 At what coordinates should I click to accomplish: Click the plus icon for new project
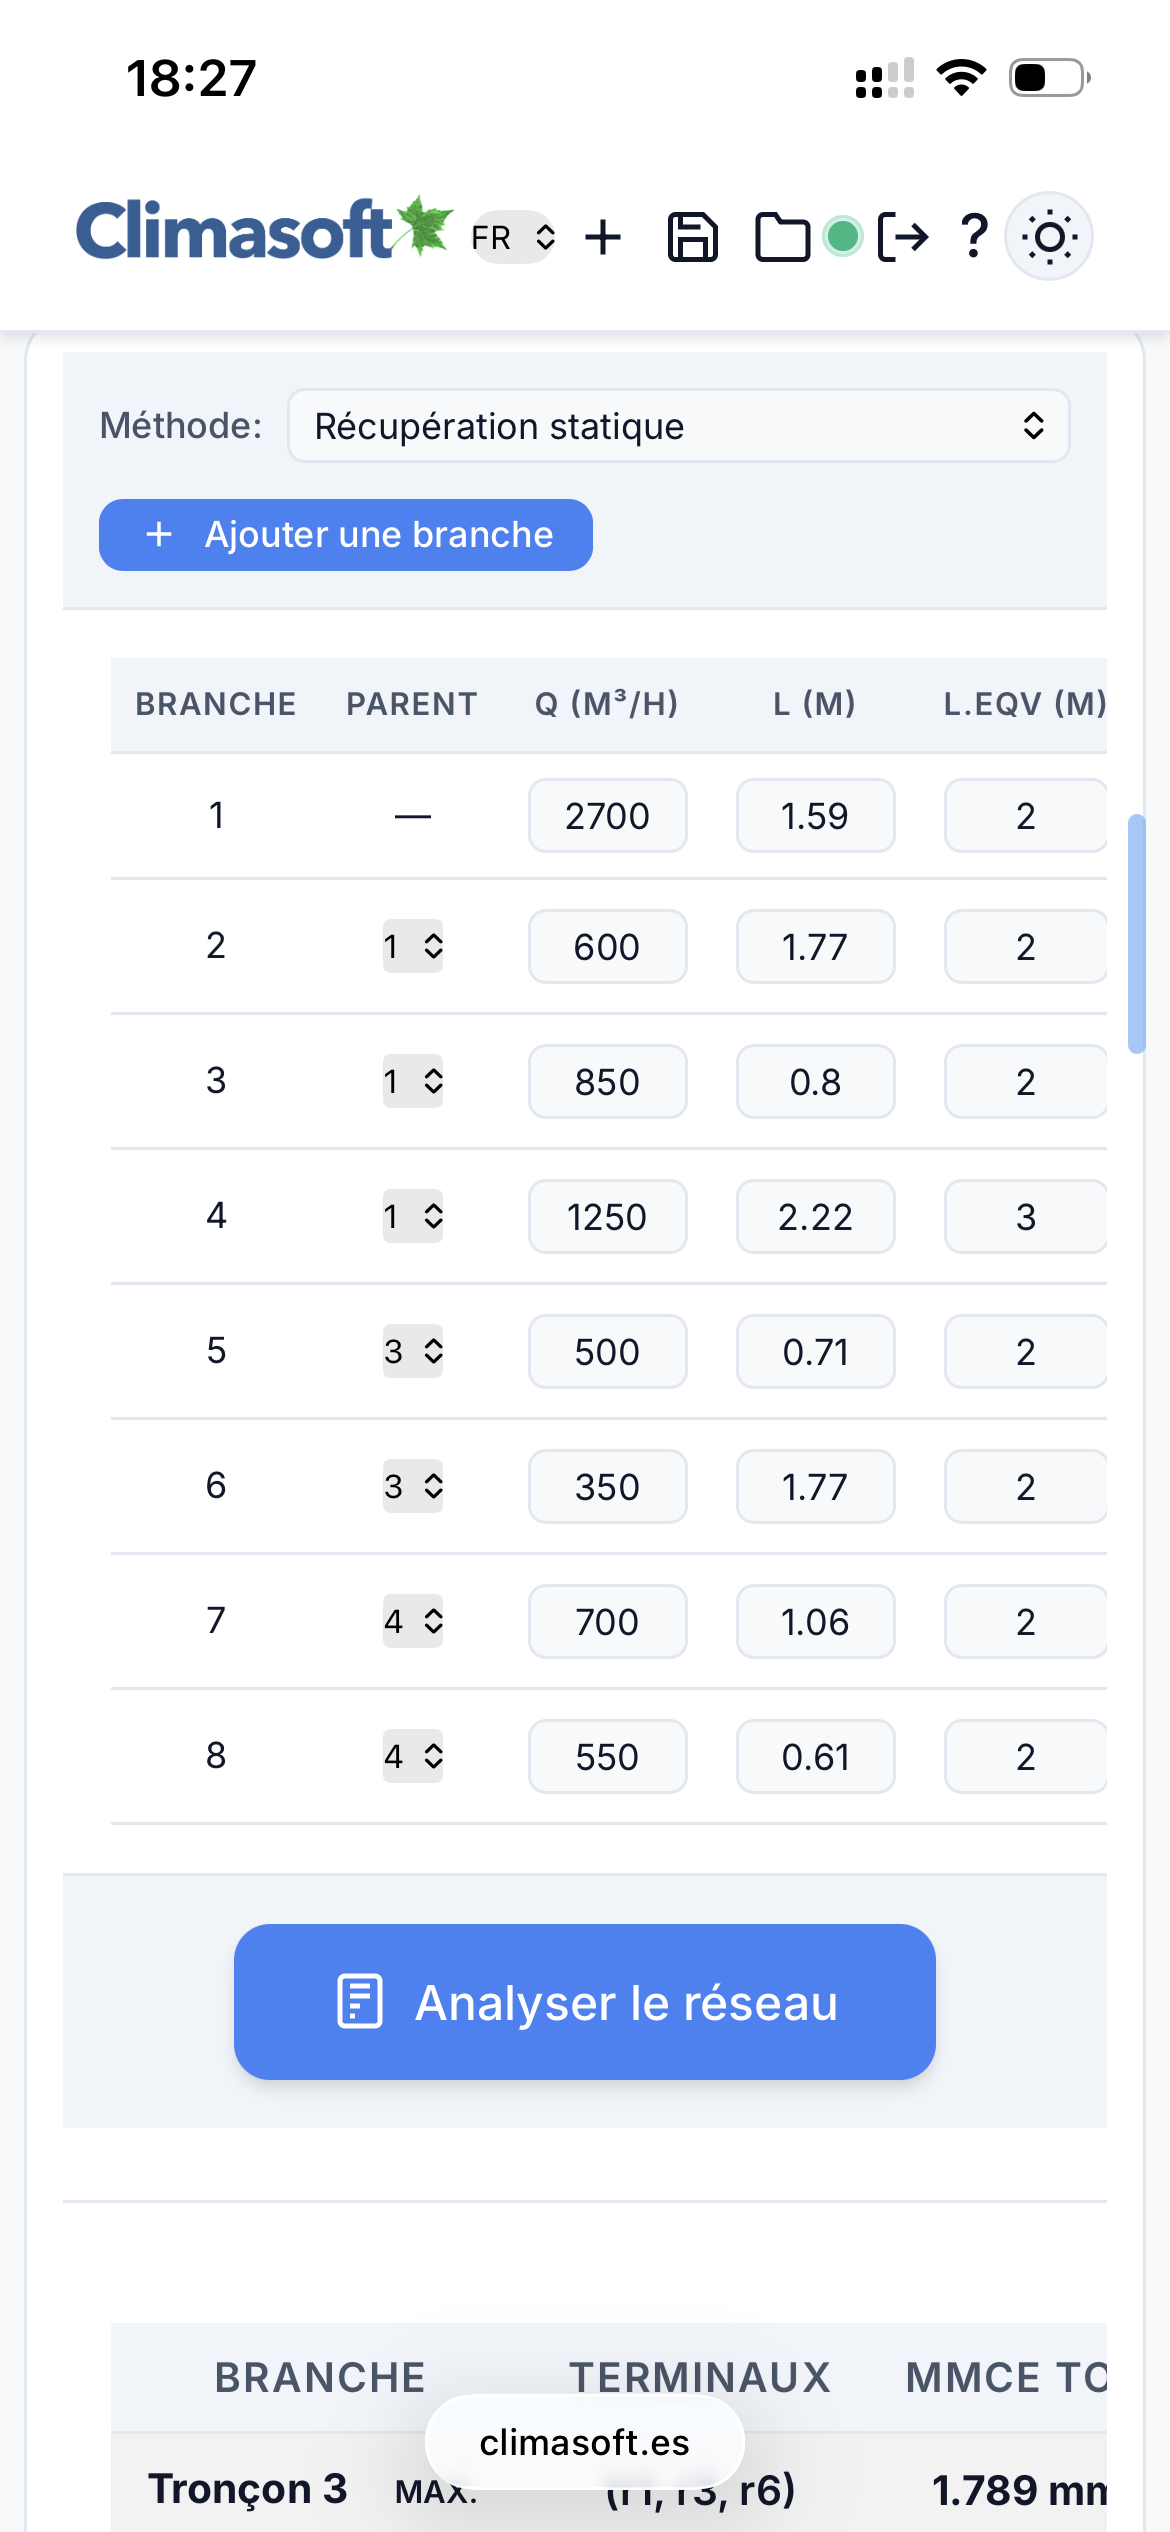click(x=603, y=238)
